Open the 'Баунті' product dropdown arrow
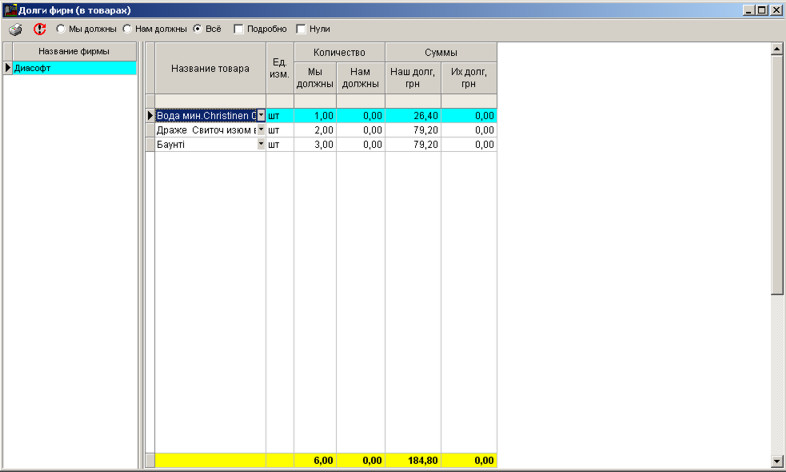Image resolution: width=786 pixels, height=472 pixels. pos(261,144)
